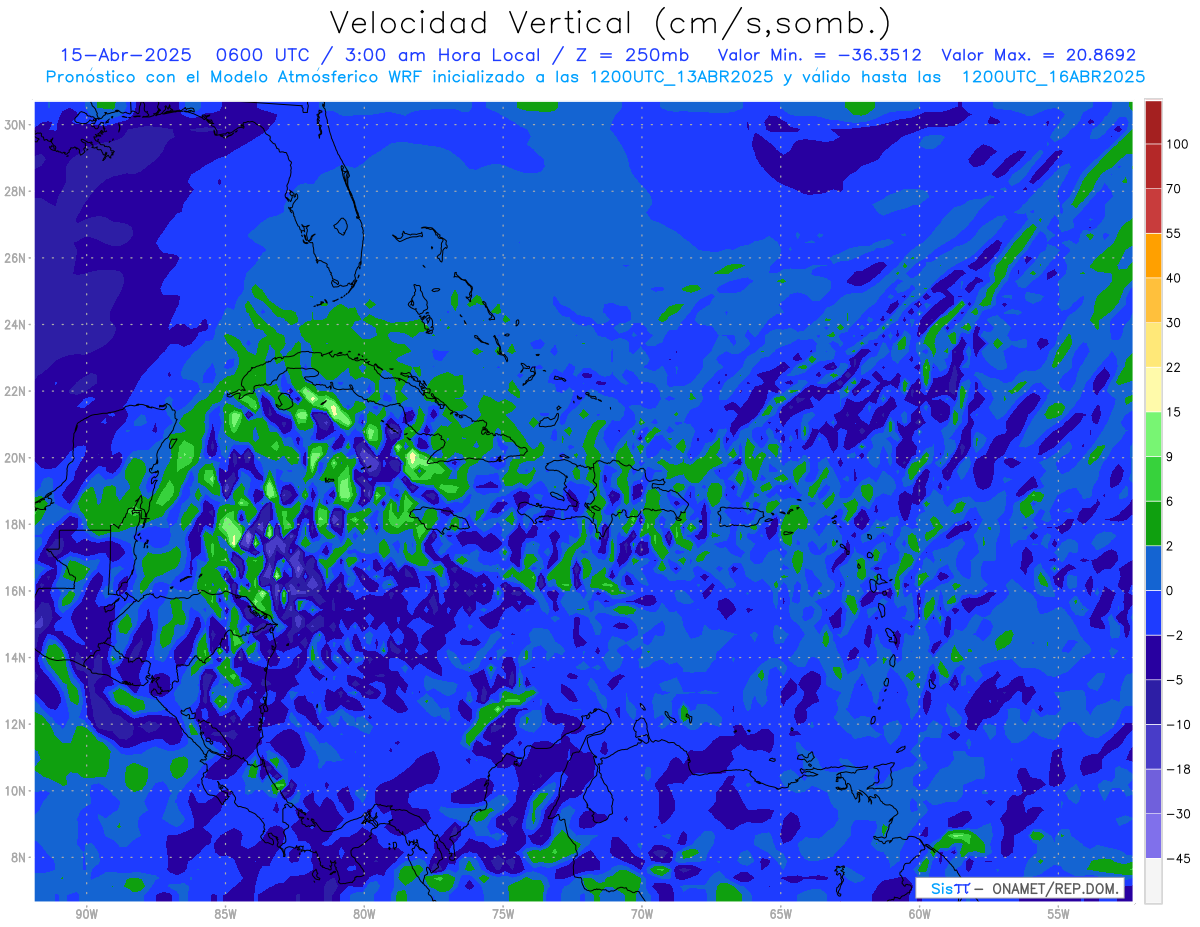
Task: Pick the light green swatch between 9 and 15
Action: tap(1153, 434)
